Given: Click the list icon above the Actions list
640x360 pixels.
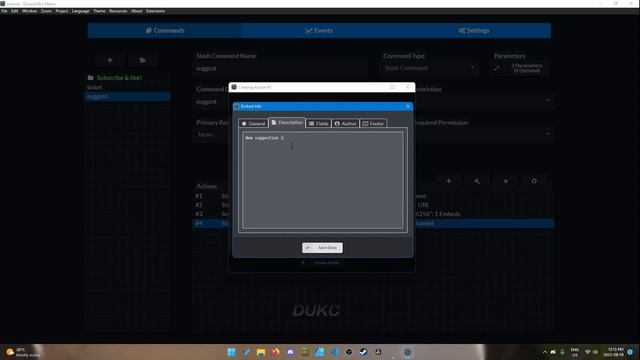Looking at the screenshot, I should (505, 181).
